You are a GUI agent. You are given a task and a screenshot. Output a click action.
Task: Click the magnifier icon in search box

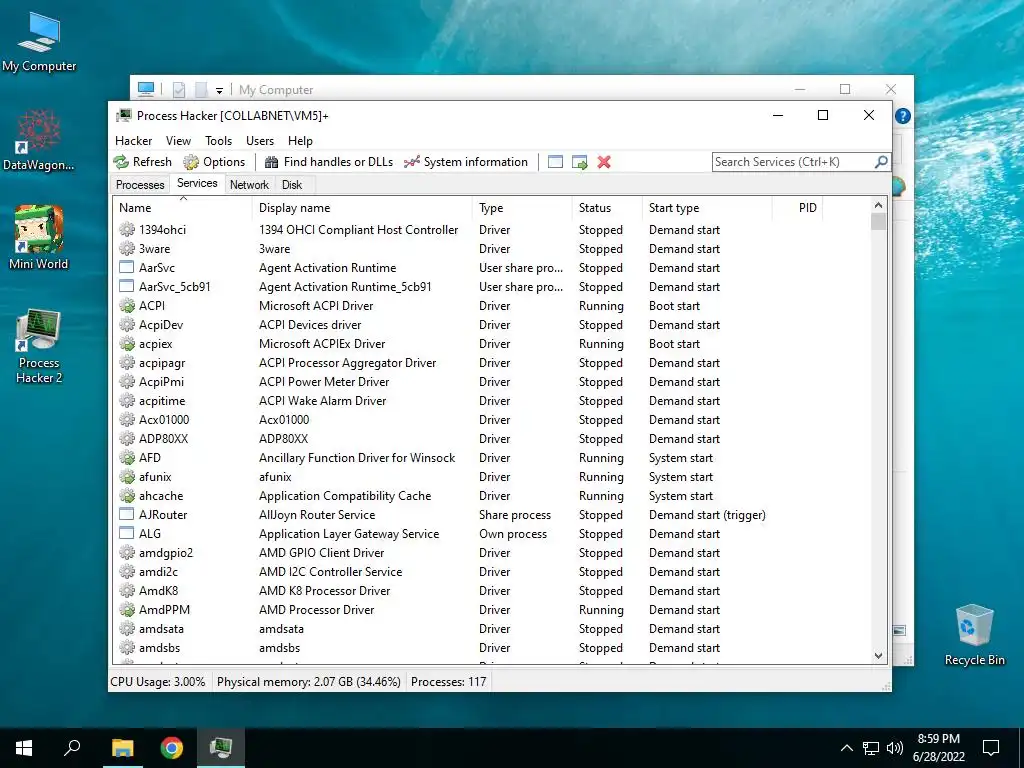click(881, 161)
